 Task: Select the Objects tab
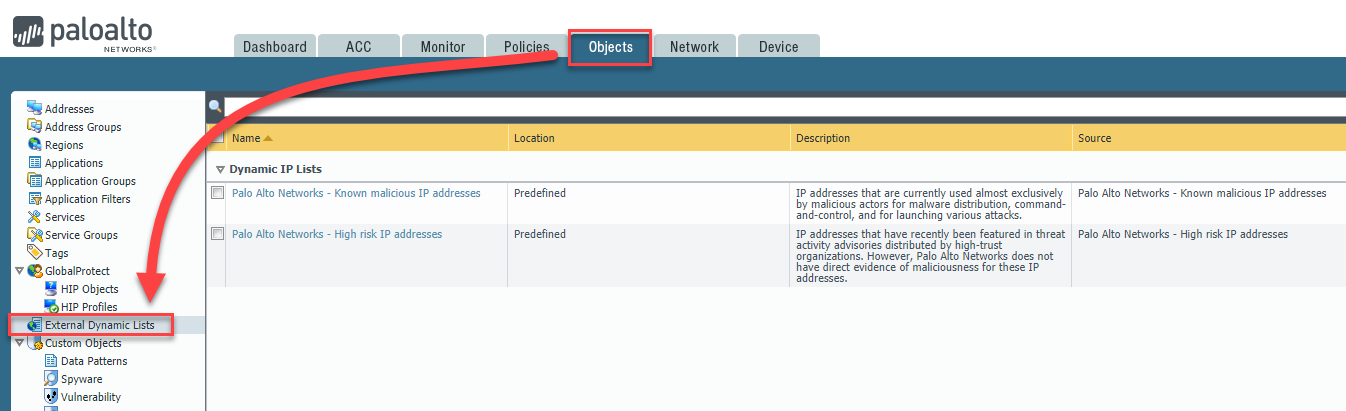(x=610, y=47)
